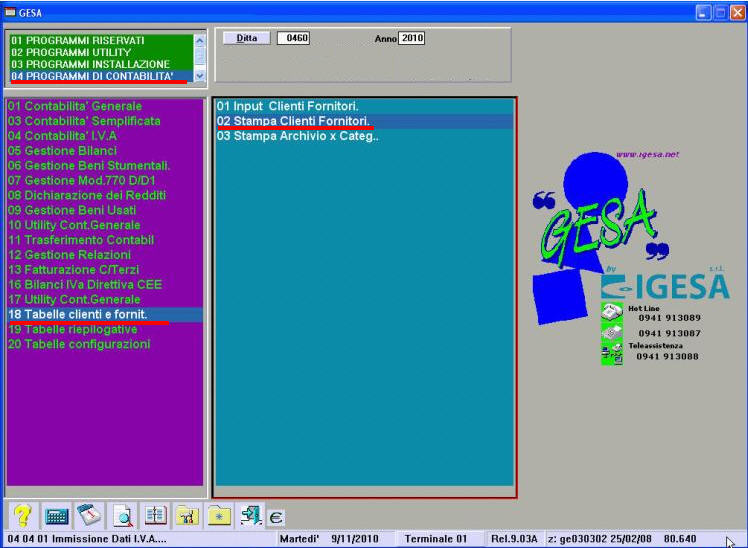Screen dimensions: 748x548
Task: Click the folder with tools icon
Action: coord(187,516)
